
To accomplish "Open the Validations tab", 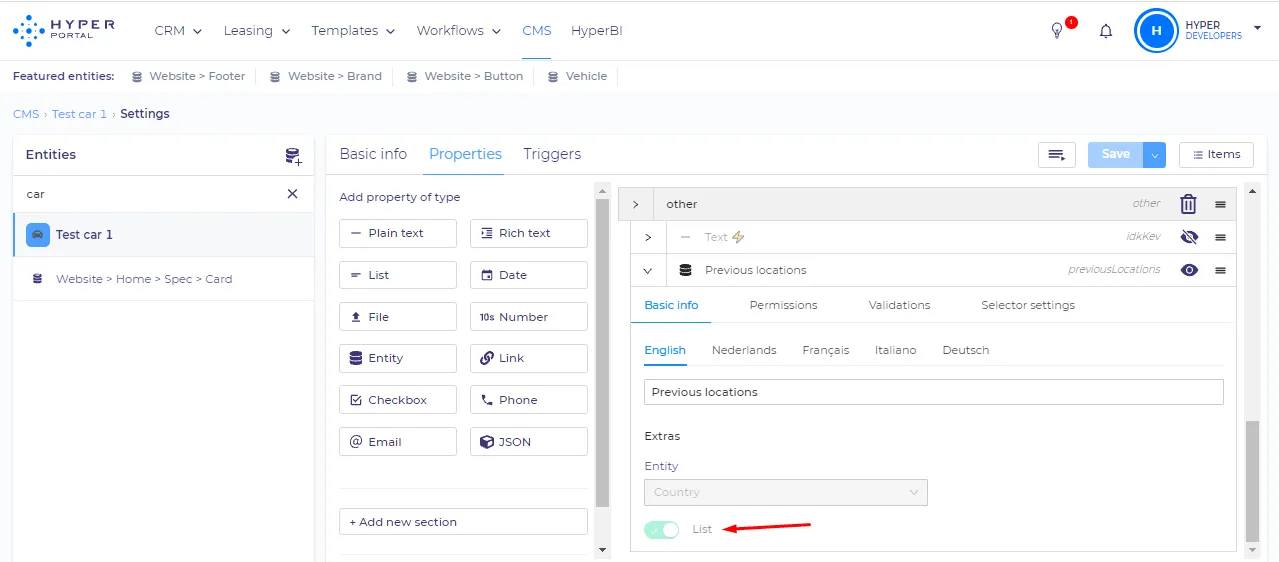I will pyautogui.click(x=899, y=305).
